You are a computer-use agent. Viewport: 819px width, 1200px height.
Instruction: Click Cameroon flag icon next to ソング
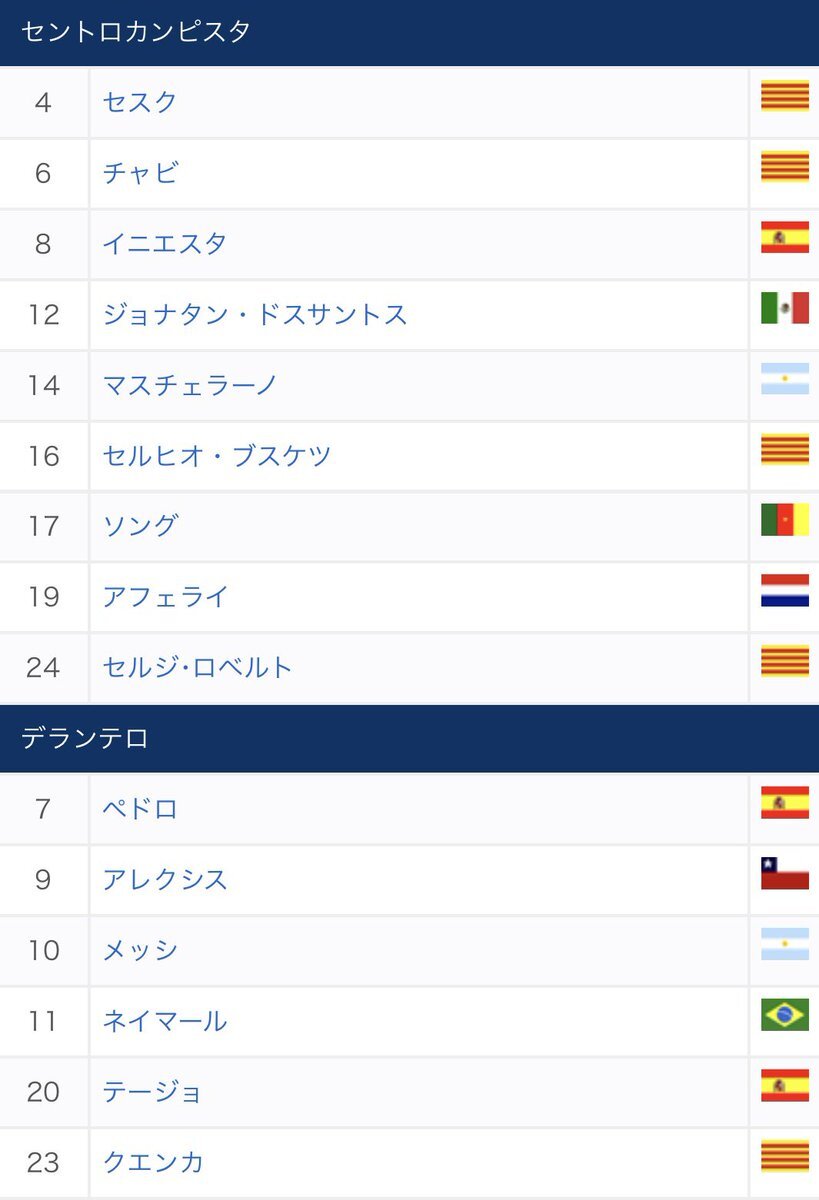pyautogui.click(x=785, y=520)
